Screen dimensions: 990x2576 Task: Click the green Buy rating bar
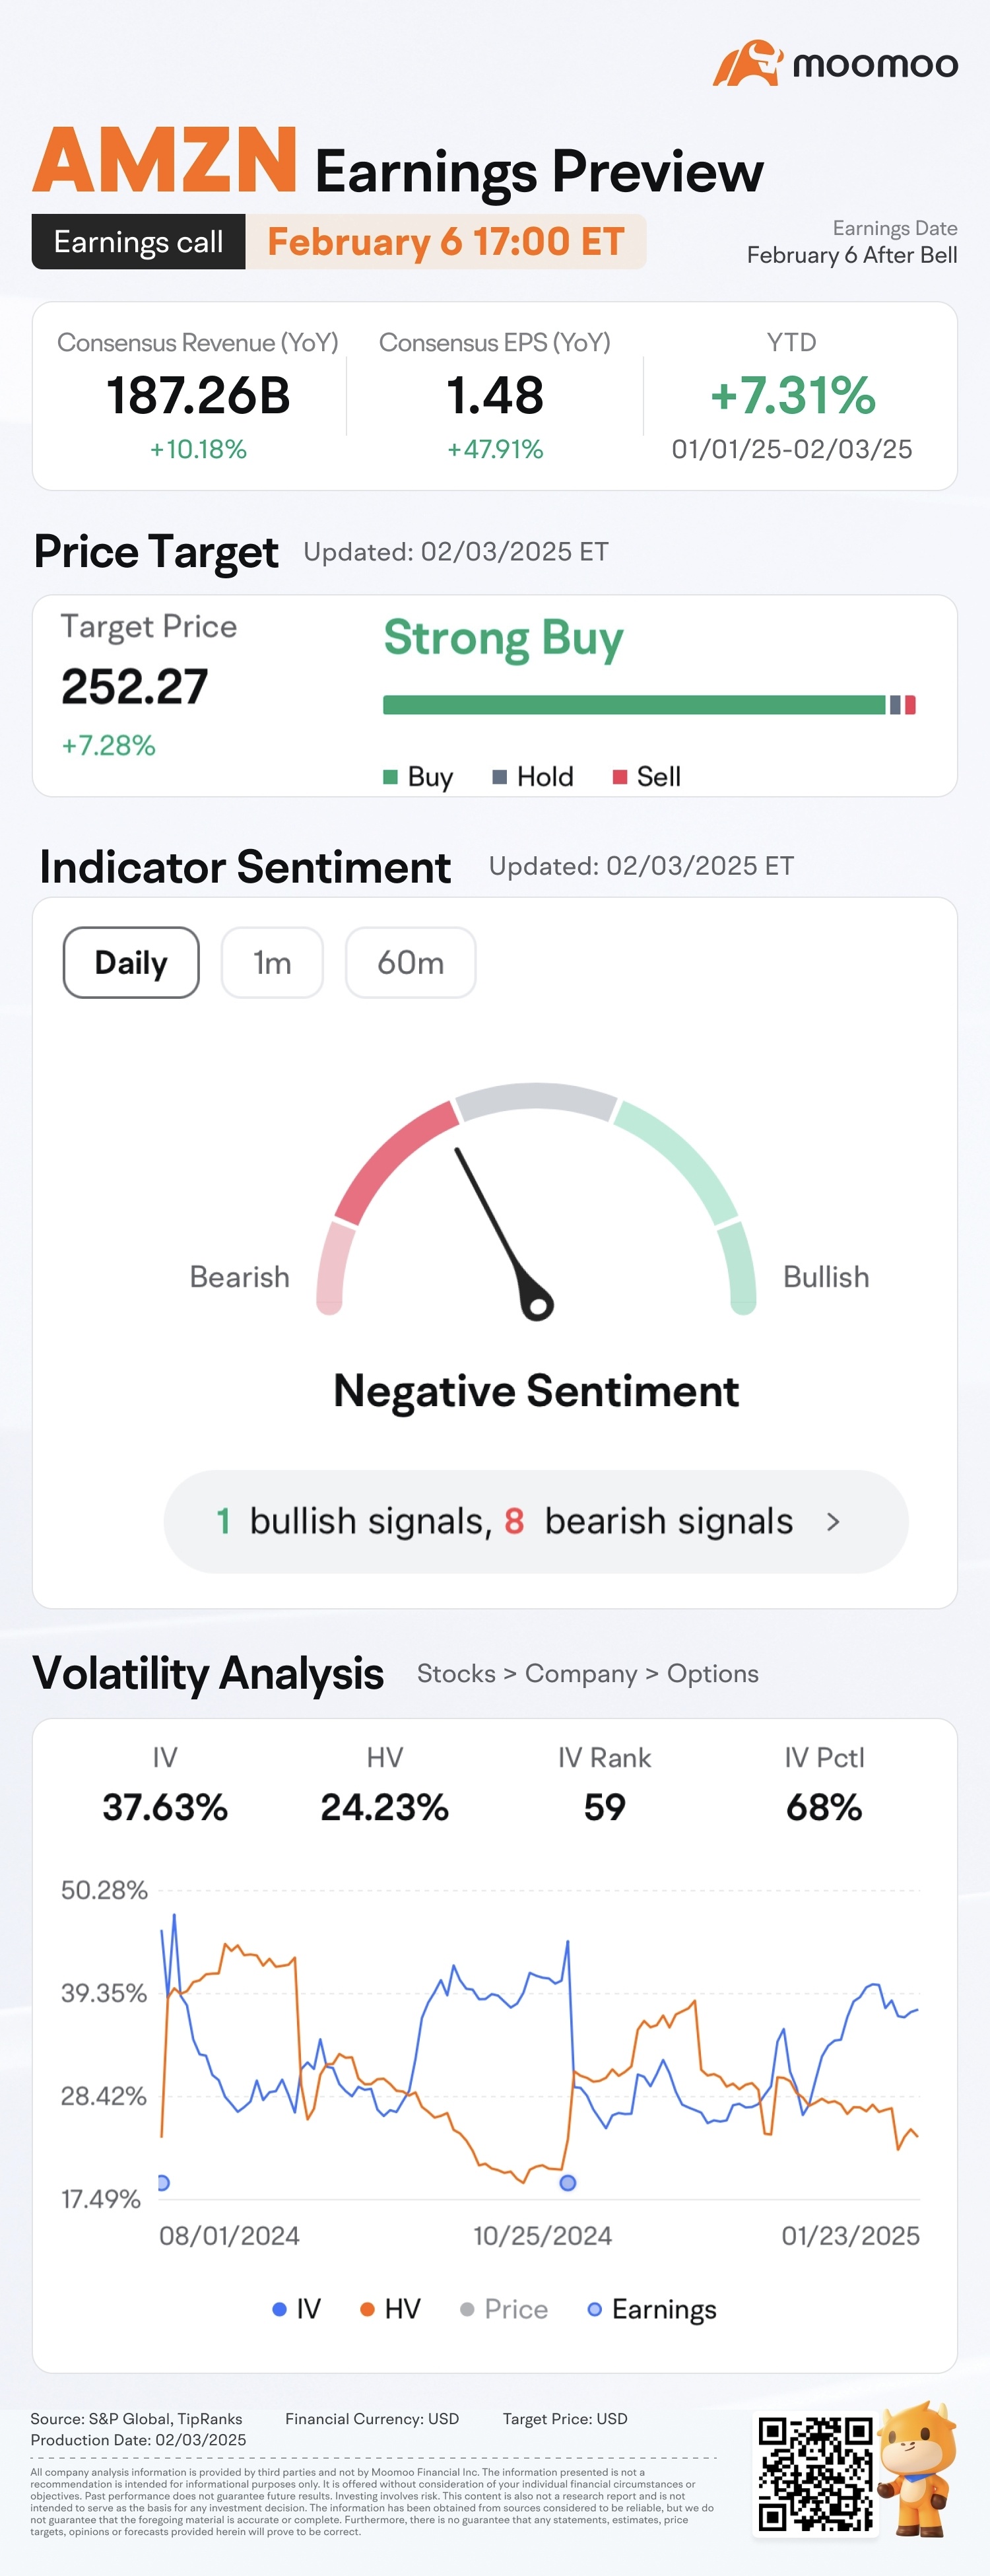pos(634,705)
